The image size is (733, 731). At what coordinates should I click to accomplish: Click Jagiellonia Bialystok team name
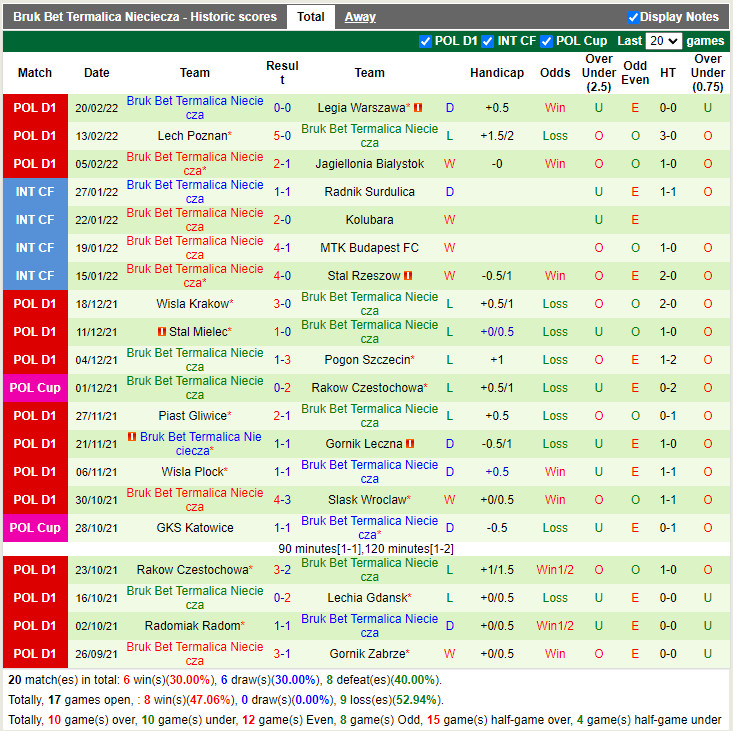point(369,164)
